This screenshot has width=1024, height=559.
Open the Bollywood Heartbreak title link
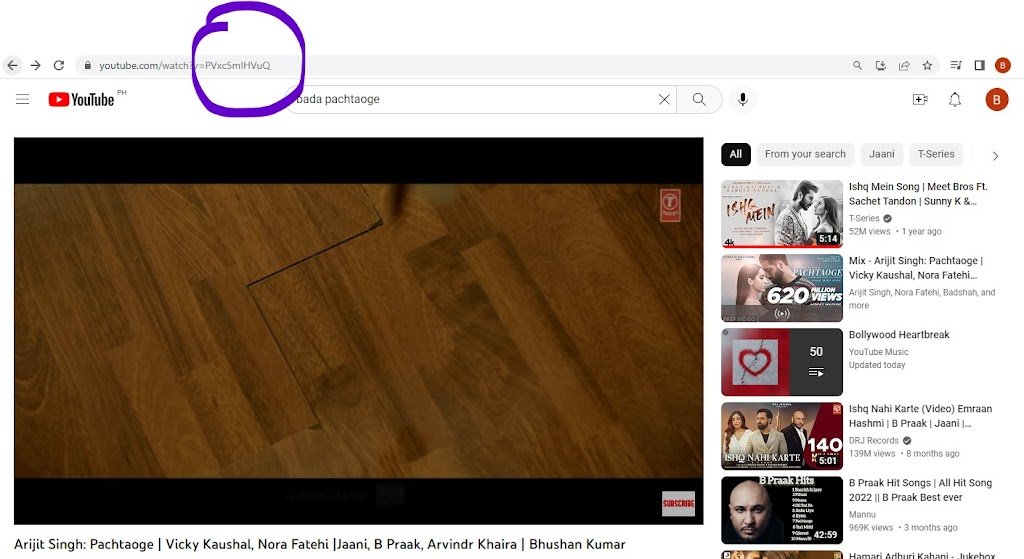[x=899, y=334]
